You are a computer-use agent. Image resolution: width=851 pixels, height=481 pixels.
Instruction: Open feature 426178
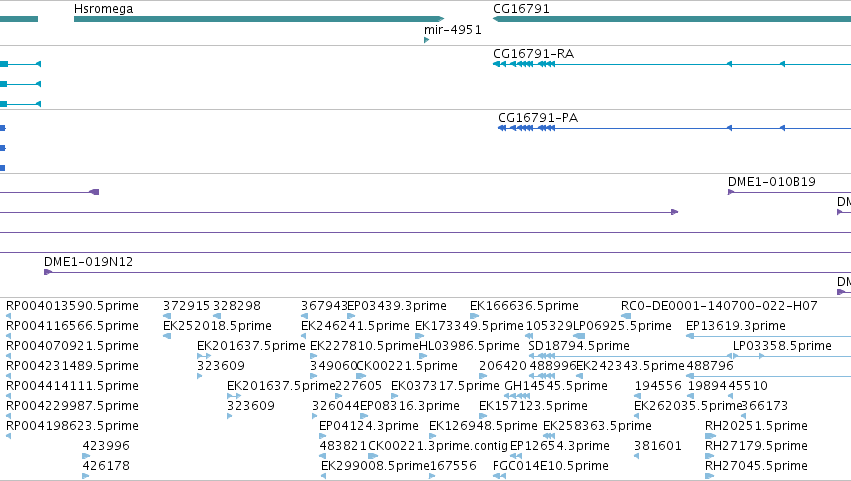(x=106, y=466)
